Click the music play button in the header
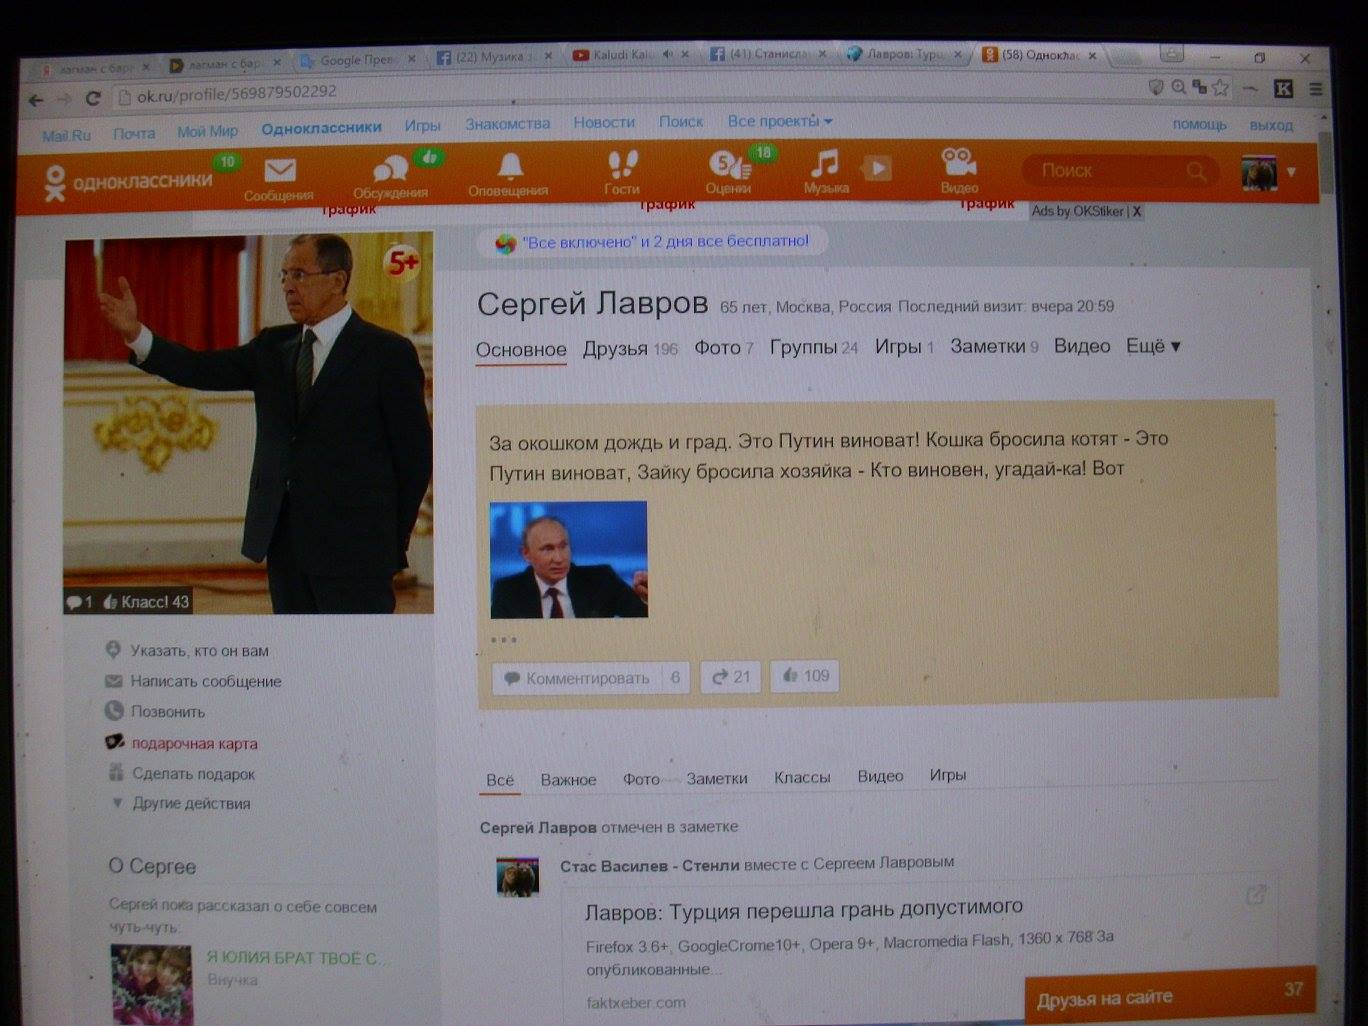 point(876,167)
